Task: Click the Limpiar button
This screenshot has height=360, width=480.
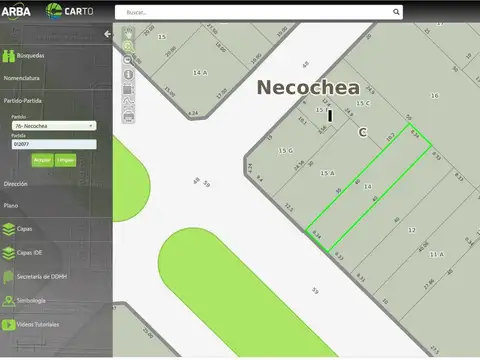Action: [65, 160]
